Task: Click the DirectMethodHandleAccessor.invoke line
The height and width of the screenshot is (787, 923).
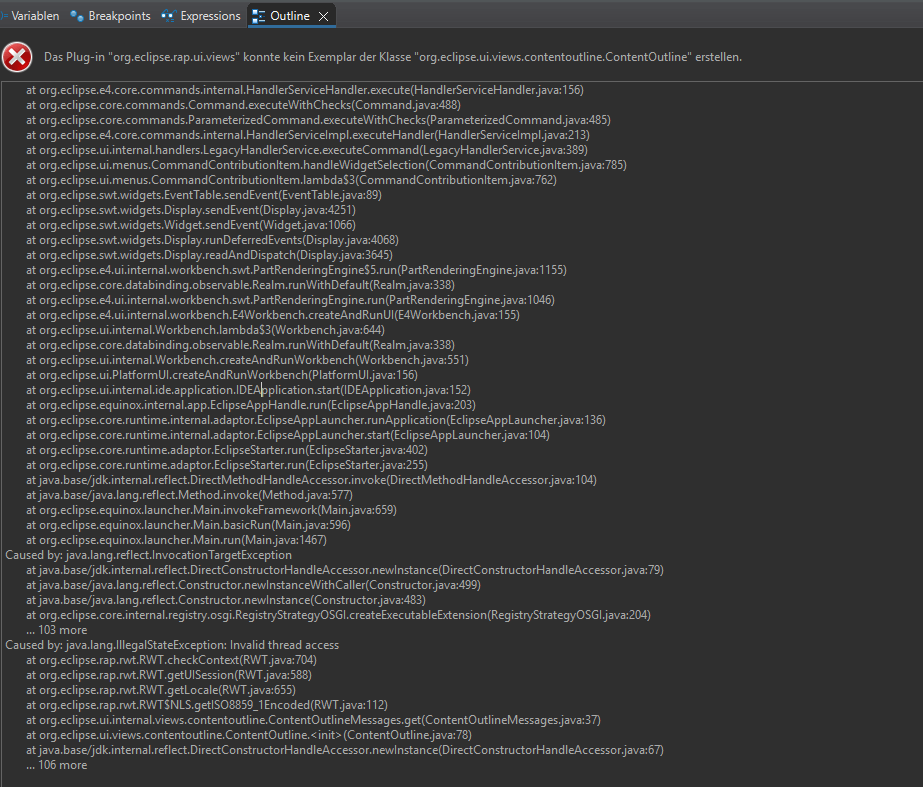Action: click(x=311, y=480)
